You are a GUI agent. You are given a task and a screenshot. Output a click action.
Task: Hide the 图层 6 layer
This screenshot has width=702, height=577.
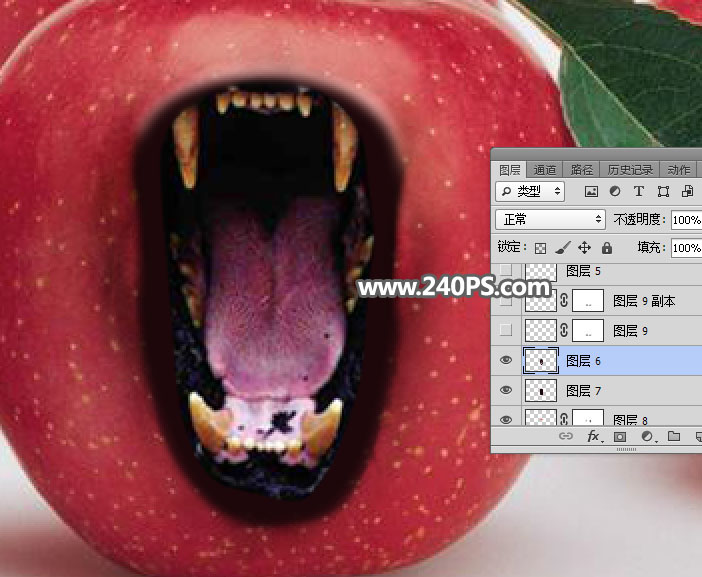point(506,360)
